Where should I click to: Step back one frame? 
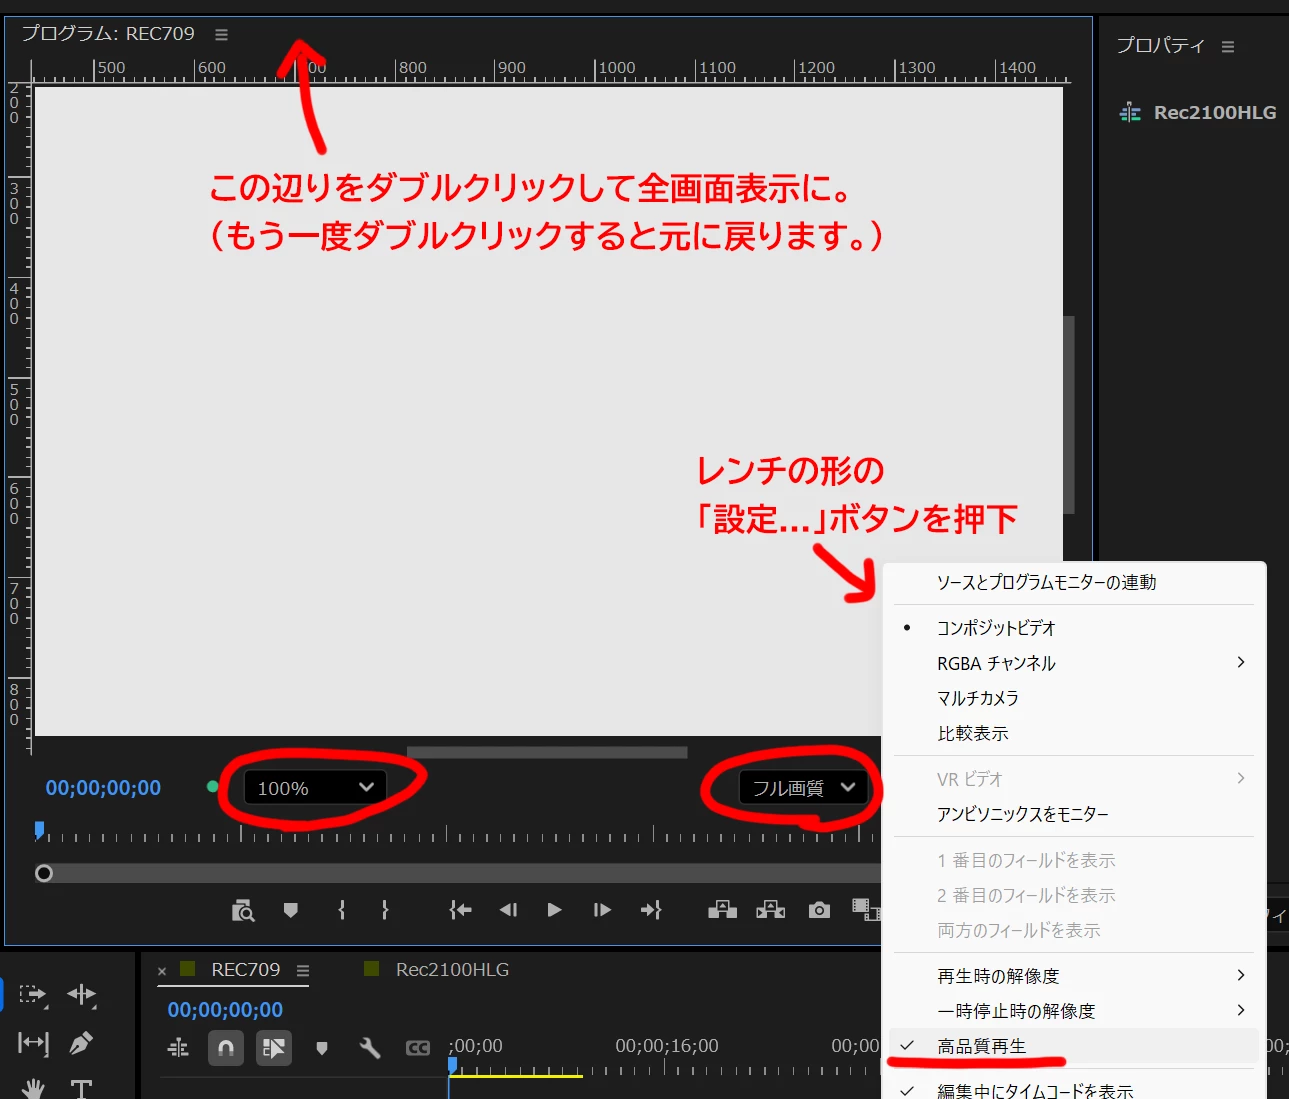[508, 910]
